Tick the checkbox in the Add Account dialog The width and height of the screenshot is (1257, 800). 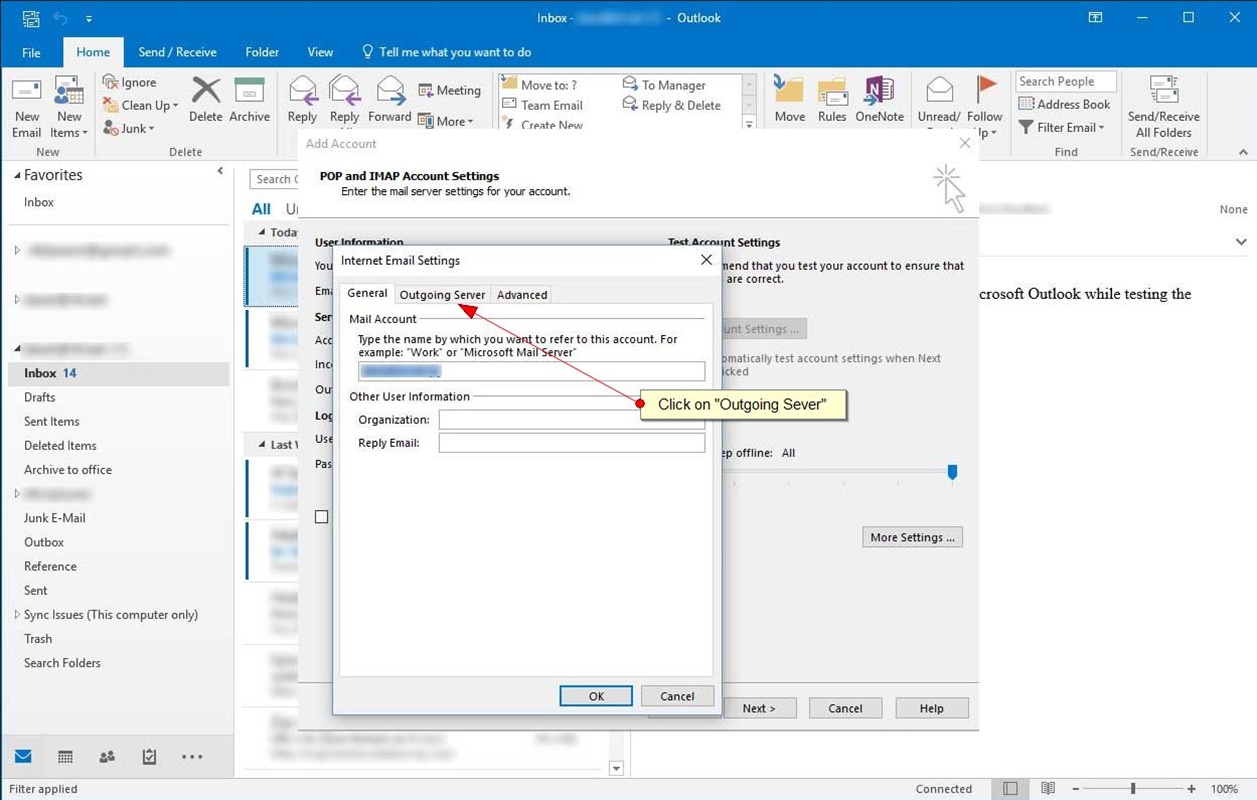[322, 517]
